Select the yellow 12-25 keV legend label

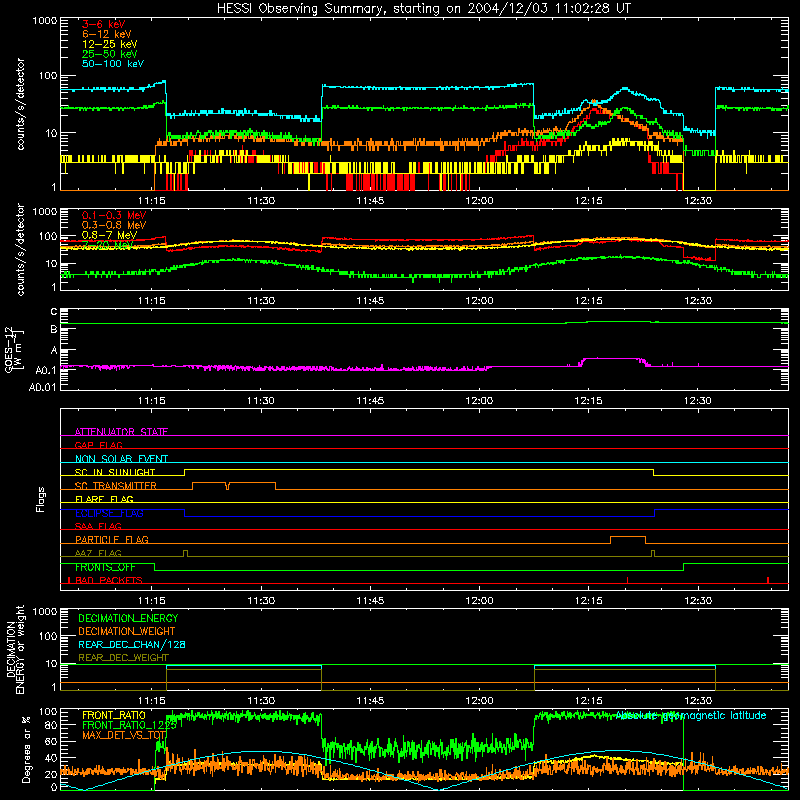pyautogui.click(x=110, y=44)
